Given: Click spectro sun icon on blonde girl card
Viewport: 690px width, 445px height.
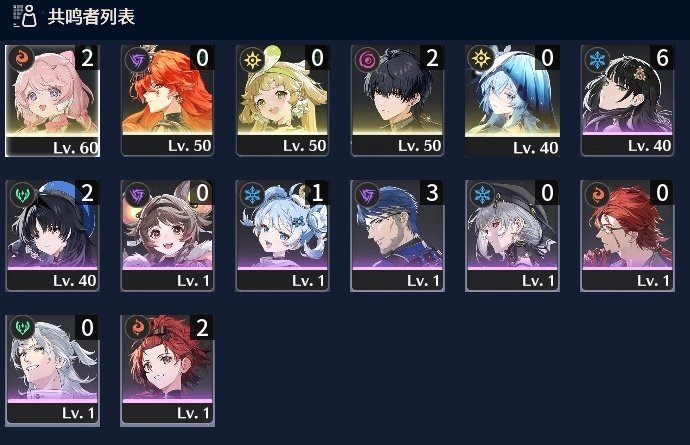Looking at the screenshot, I should click(x=252, y=59).
